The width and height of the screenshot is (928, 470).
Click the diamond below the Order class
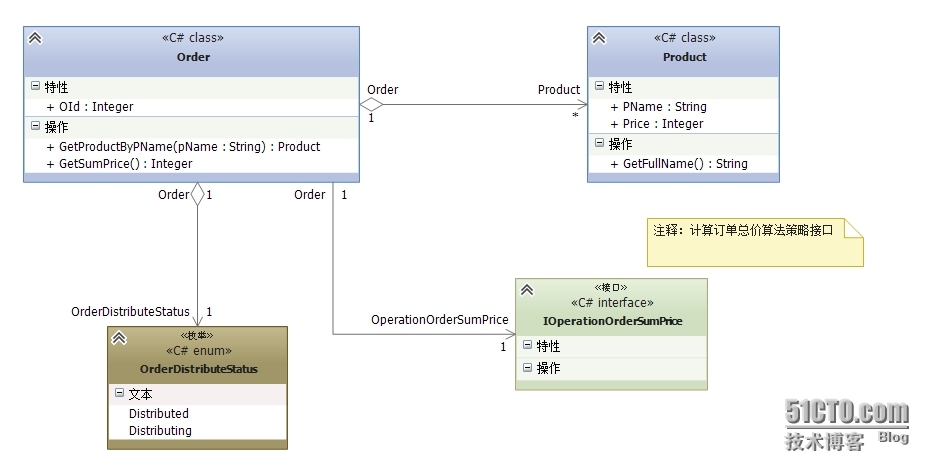coord(197,195)
